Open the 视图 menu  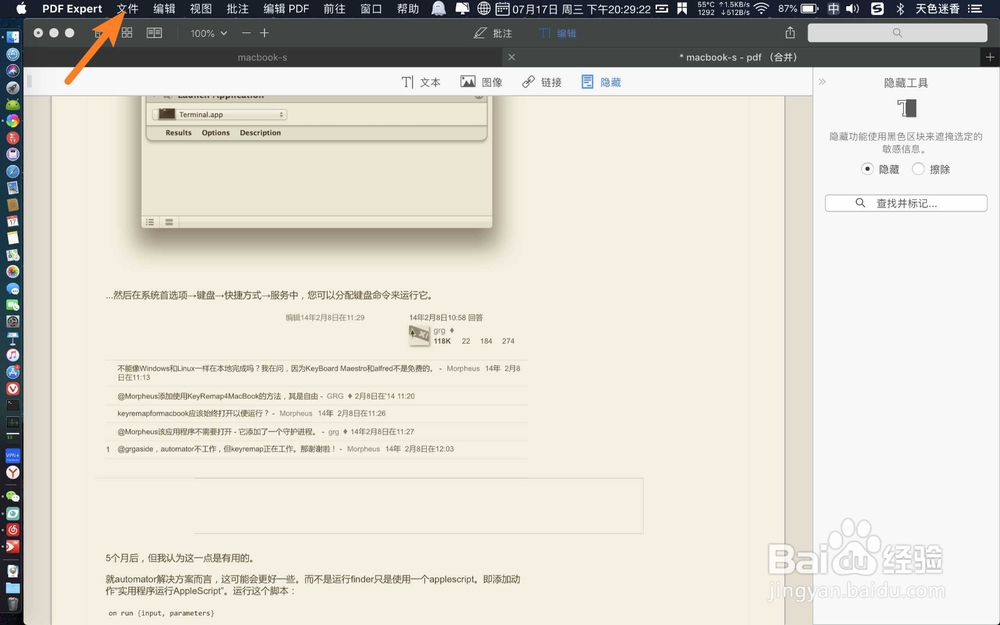tap(201, 8)
